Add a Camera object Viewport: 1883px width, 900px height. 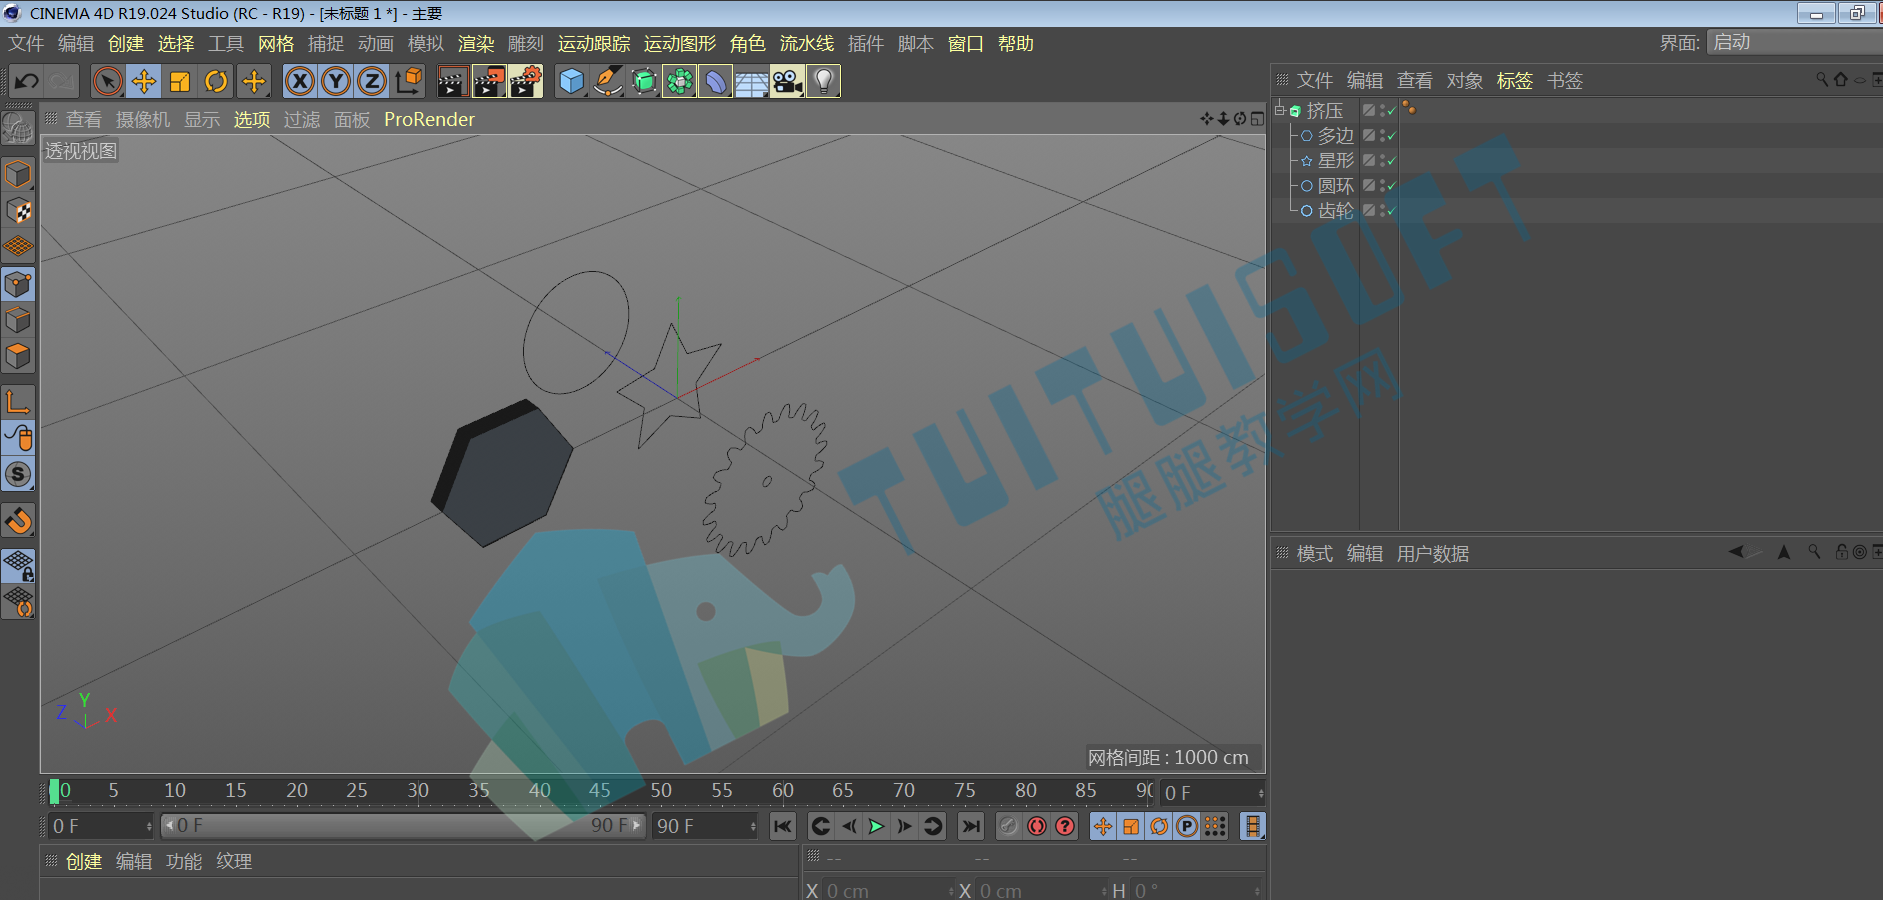[788, 81]
